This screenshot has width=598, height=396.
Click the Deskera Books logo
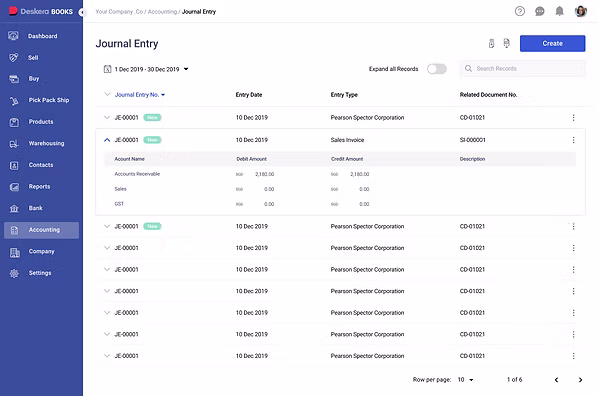point(41,11)
